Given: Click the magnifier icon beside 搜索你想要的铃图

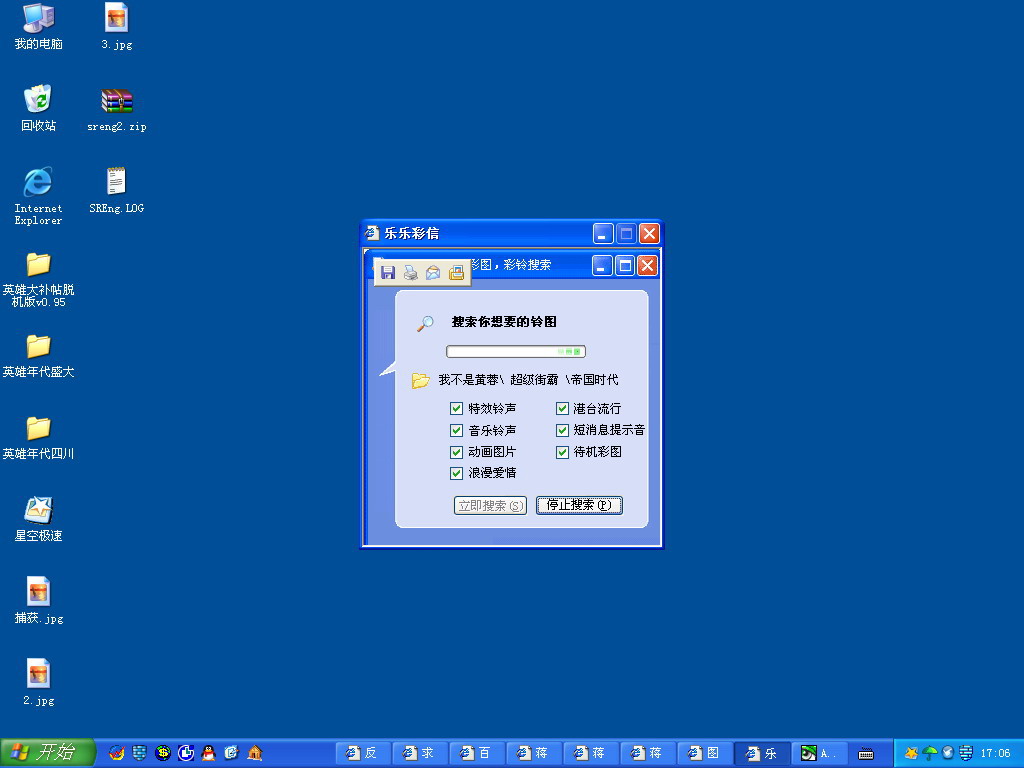Looking at the screenshot, I should coord(426,323).
